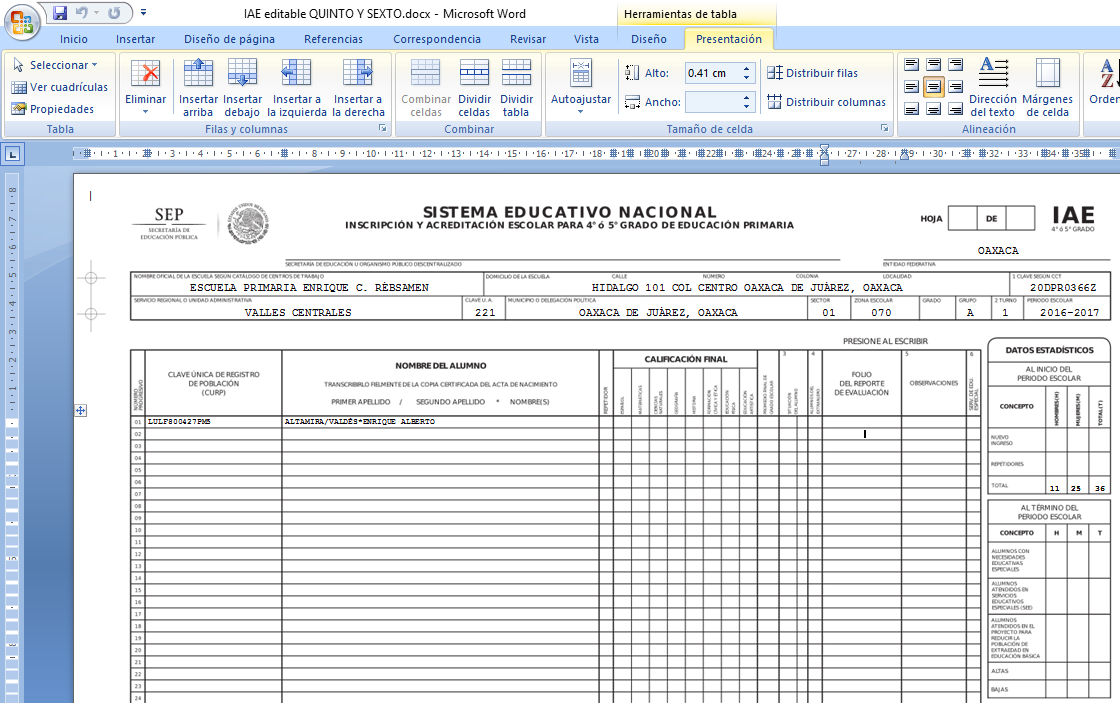
Task: Select center alignment for cell
Action: (x=934, y=87)
